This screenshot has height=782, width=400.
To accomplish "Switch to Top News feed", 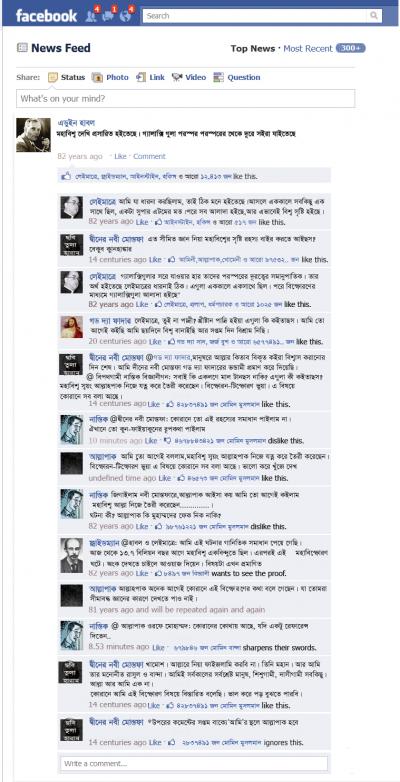I will (253, 48).
